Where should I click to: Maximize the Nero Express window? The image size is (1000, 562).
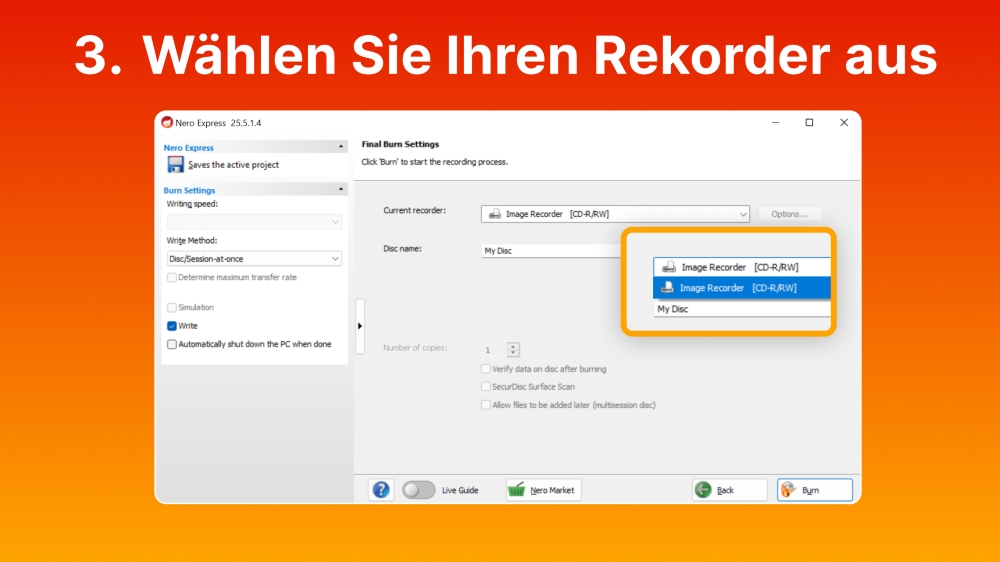point(809,123)
